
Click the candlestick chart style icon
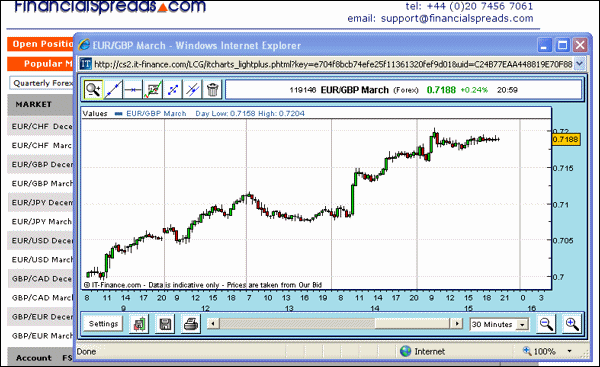click(x=139, y=324)
